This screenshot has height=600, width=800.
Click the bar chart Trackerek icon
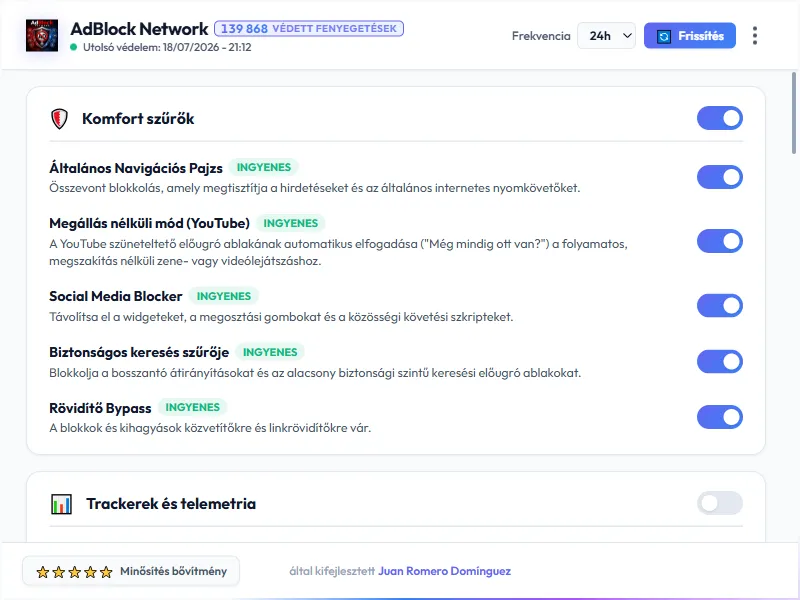click(x=61, y=504)
